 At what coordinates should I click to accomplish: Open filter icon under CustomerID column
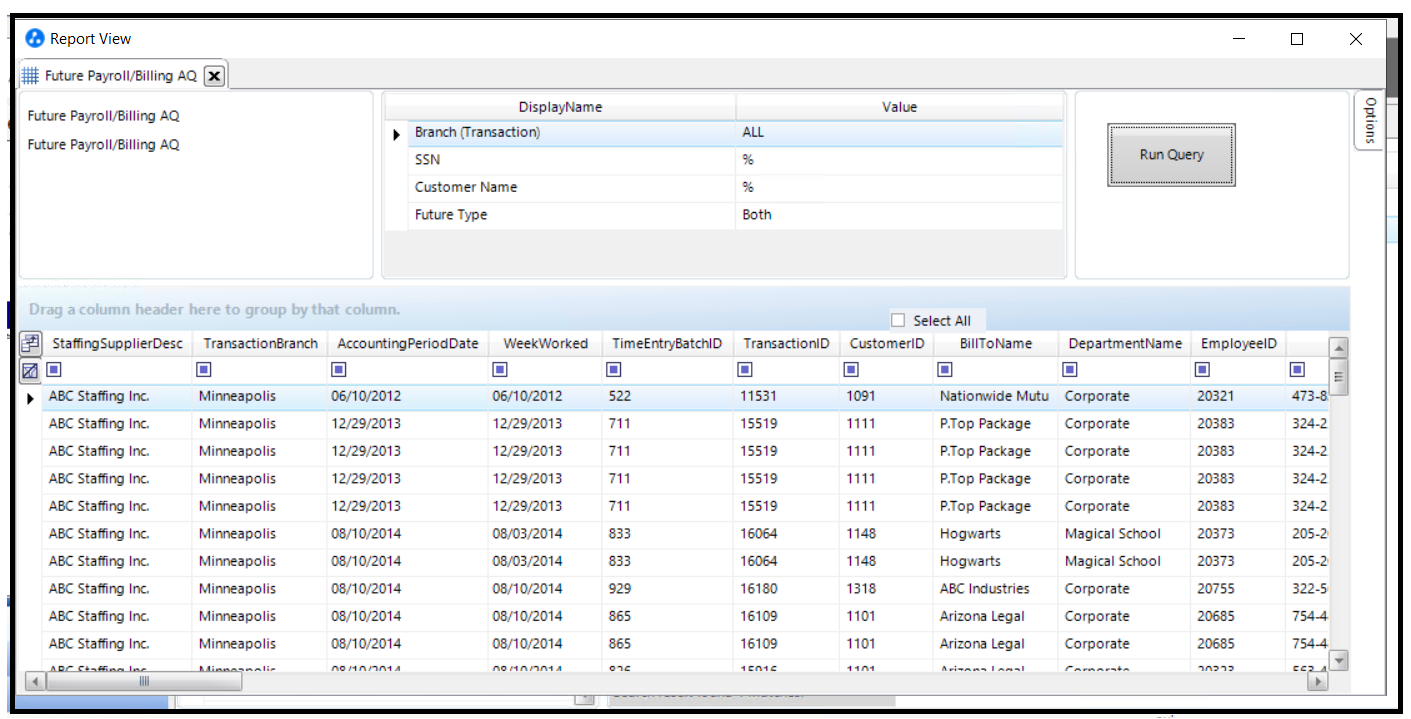pos(853,370)
